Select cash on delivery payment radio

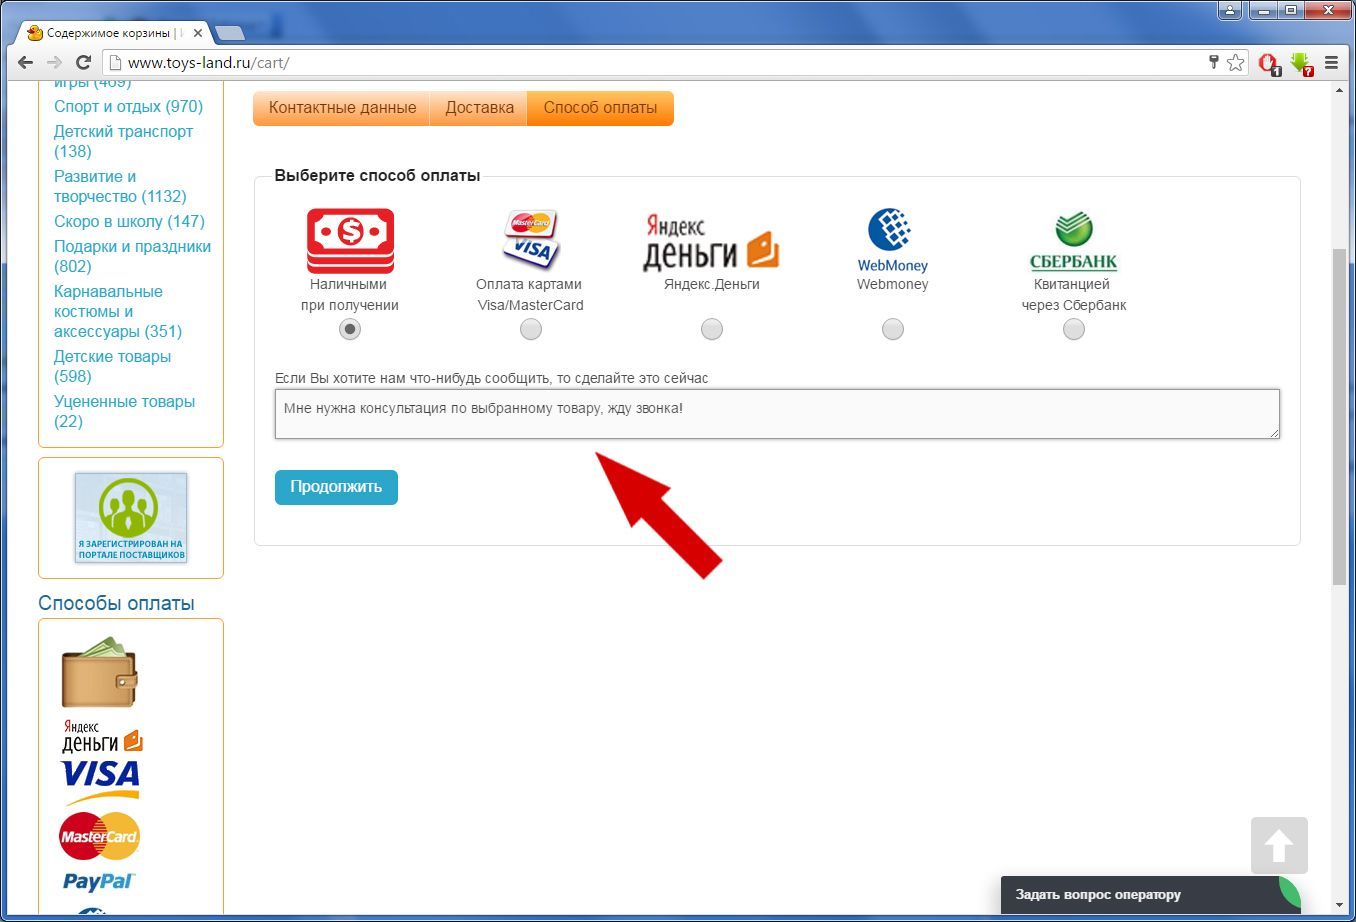[350, 329]
